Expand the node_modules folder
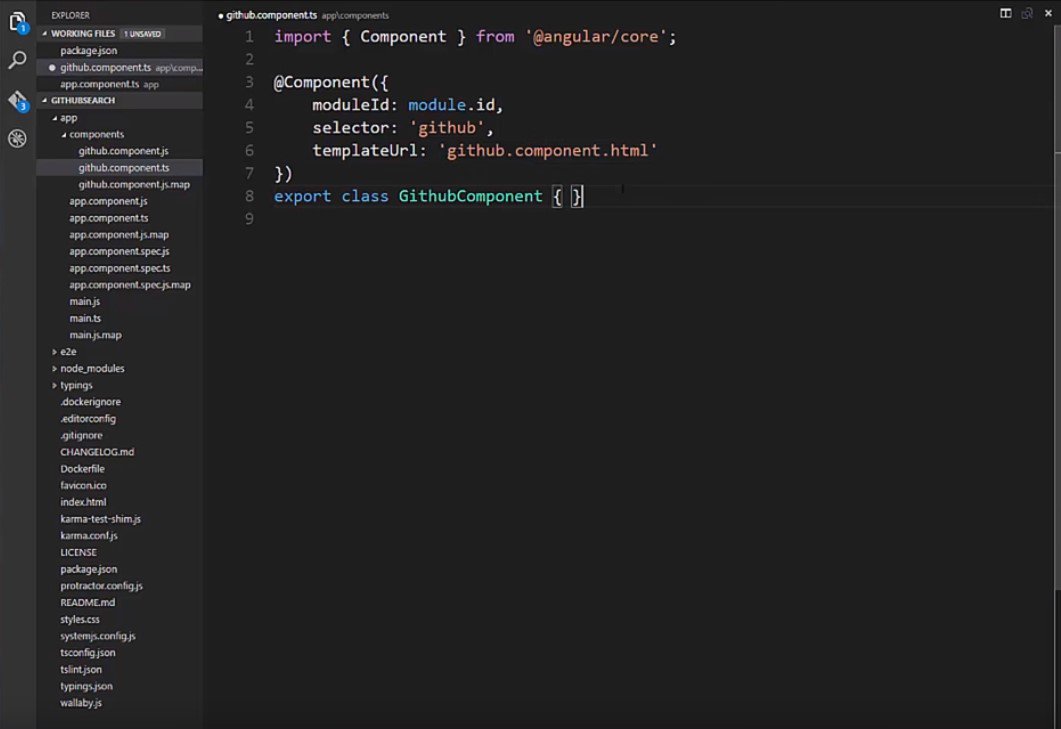Image resolution: width=1061 pixels, height=729 pixels. pyautogui.click(x=54, y=369)
